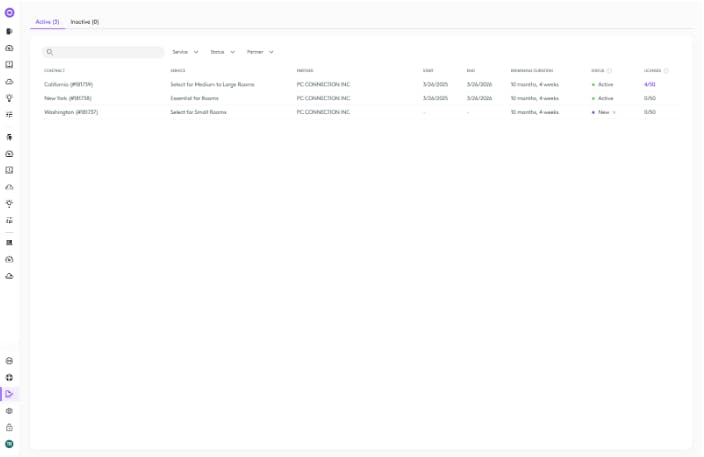Select the New York contract name
Image resolution: width=704 pixels, height=457 pixels.
[x=68, y=98]
